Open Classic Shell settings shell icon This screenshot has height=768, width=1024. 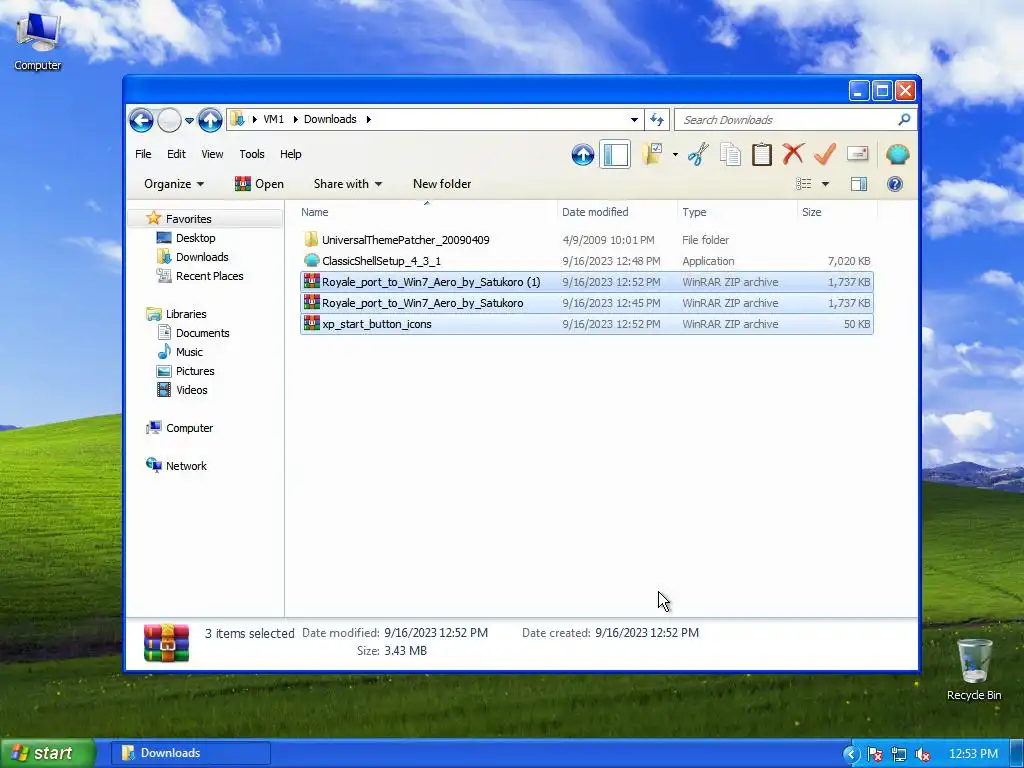tap(897, 154)
